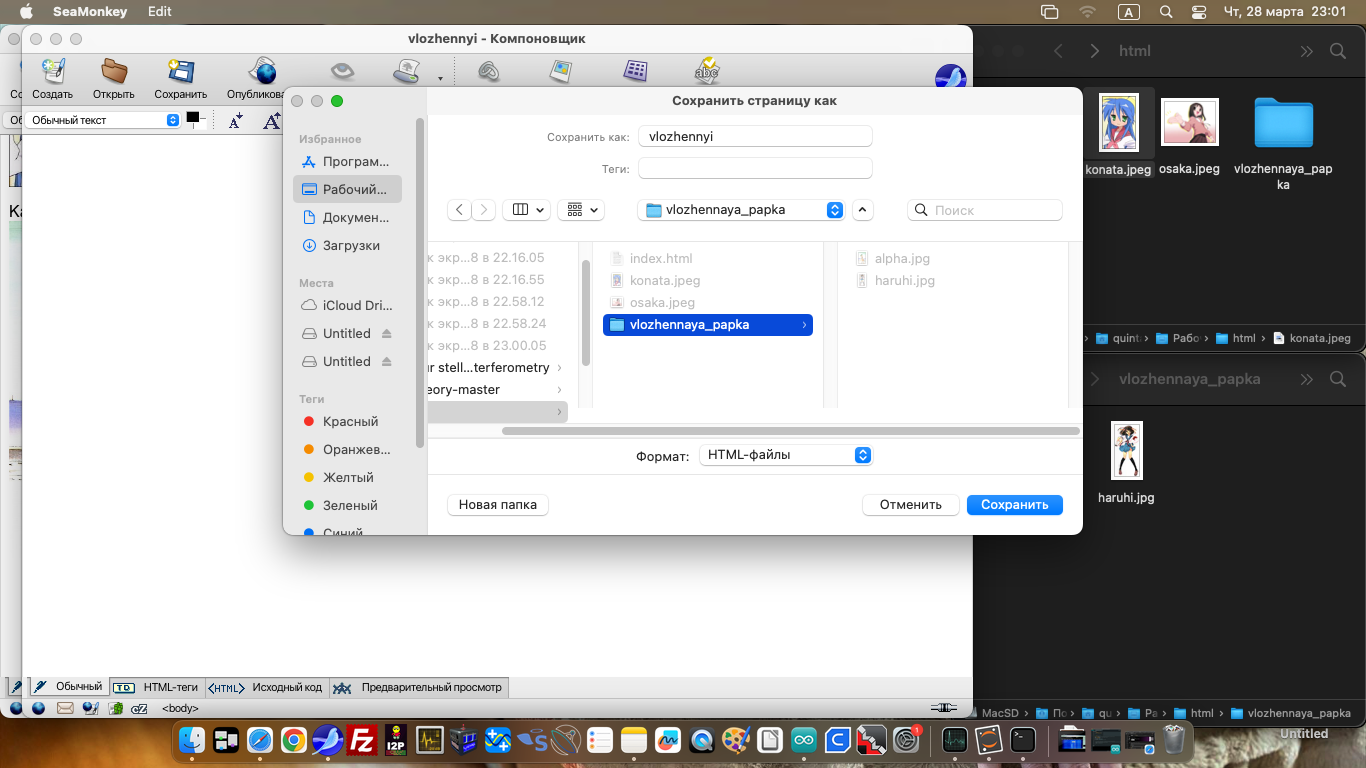Click the black text color swatch
The height and width of the screenshot is (768, 1366).
coord(193,118)
